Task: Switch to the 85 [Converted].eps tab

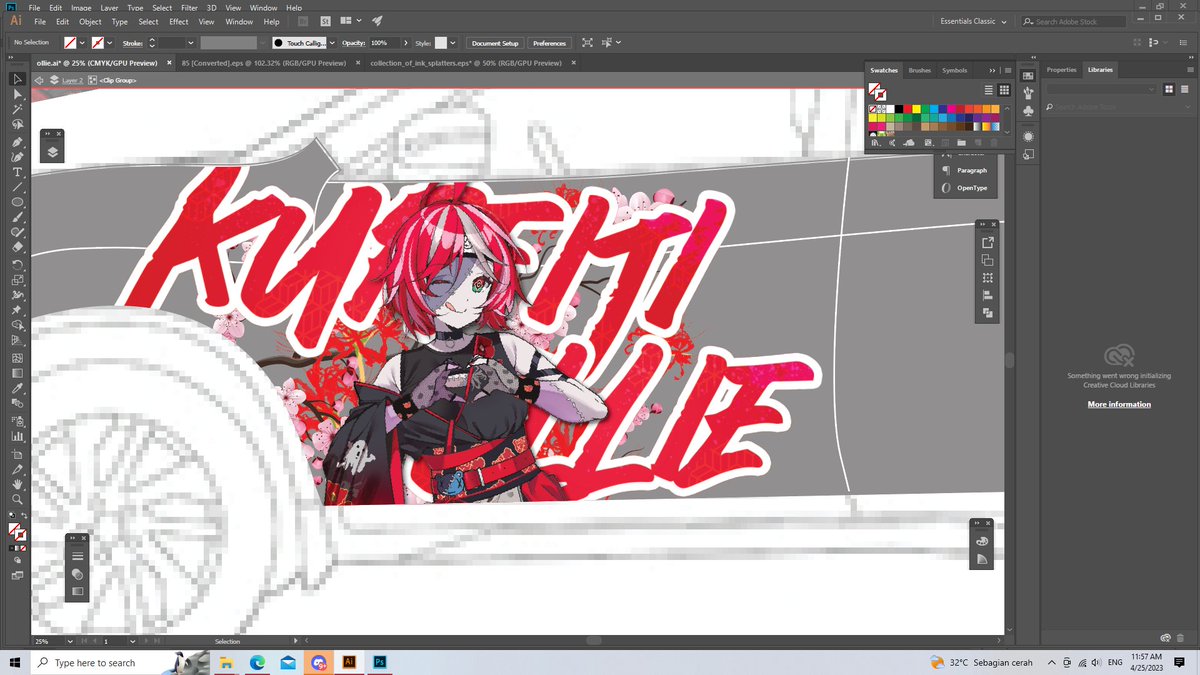Action: pyautogui.click(x=264, y=62)
